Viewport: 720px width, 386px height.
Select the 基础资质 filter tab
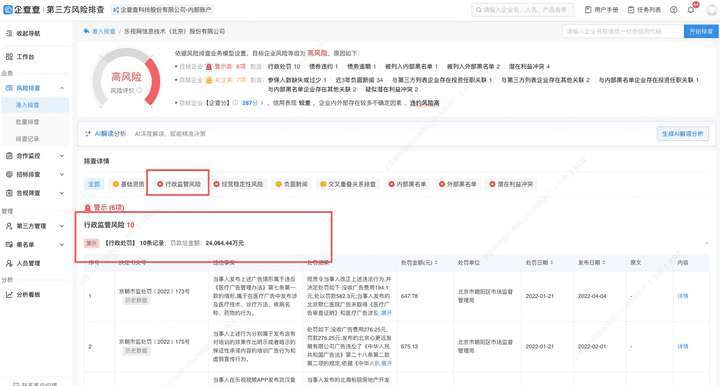(129, 184)
